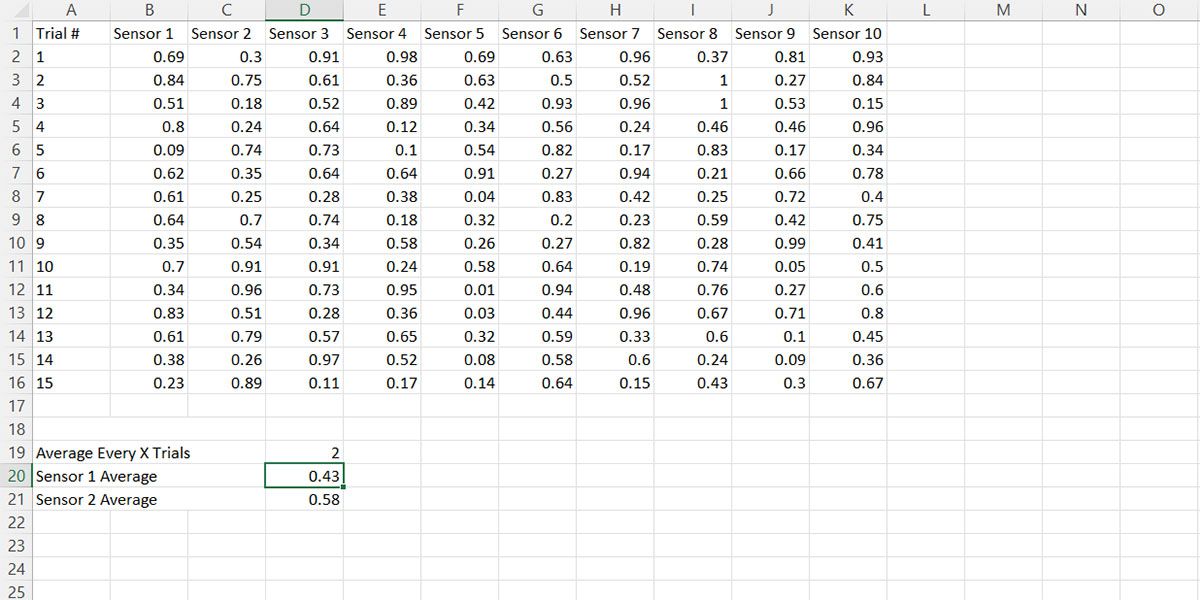
Task: Select Sensor 10 value 0.15 in trial 3
Action: coord(848,103)
